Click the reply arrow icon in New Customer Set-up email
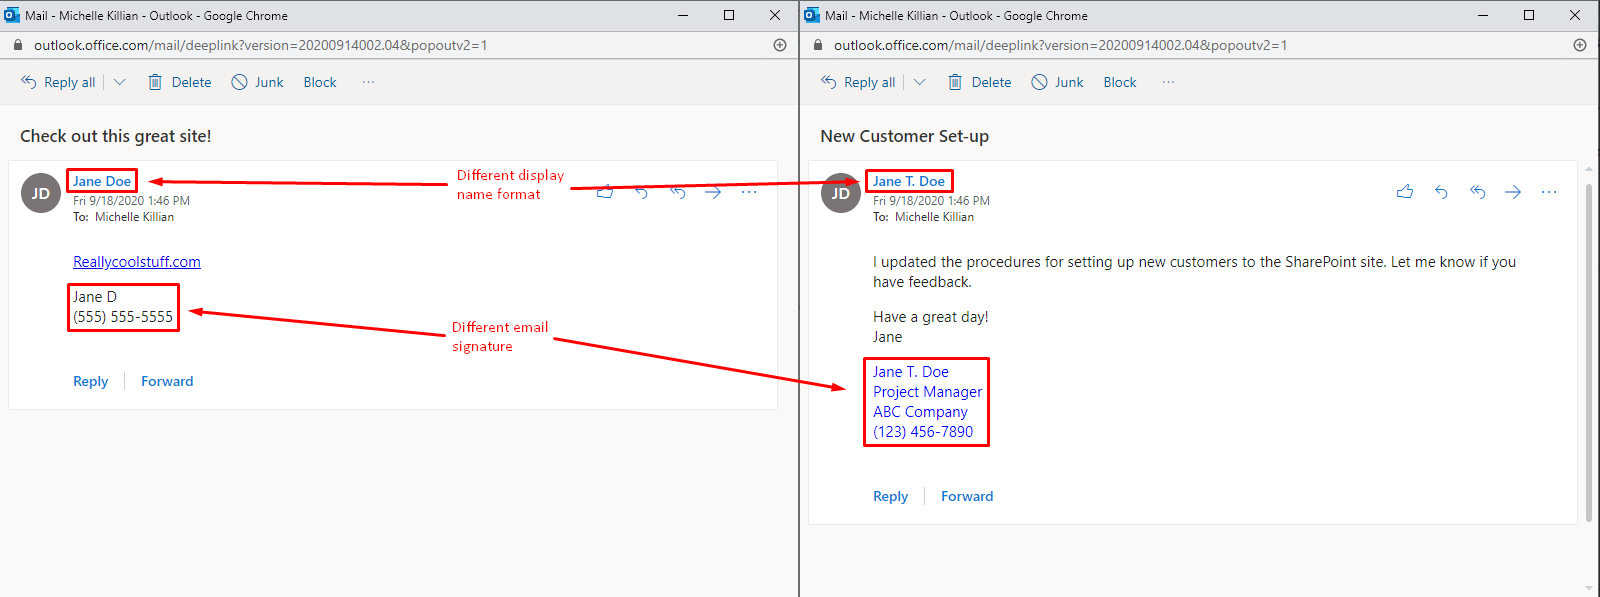The width and height of the screenshot is (1600, 597). point(1441,192)
